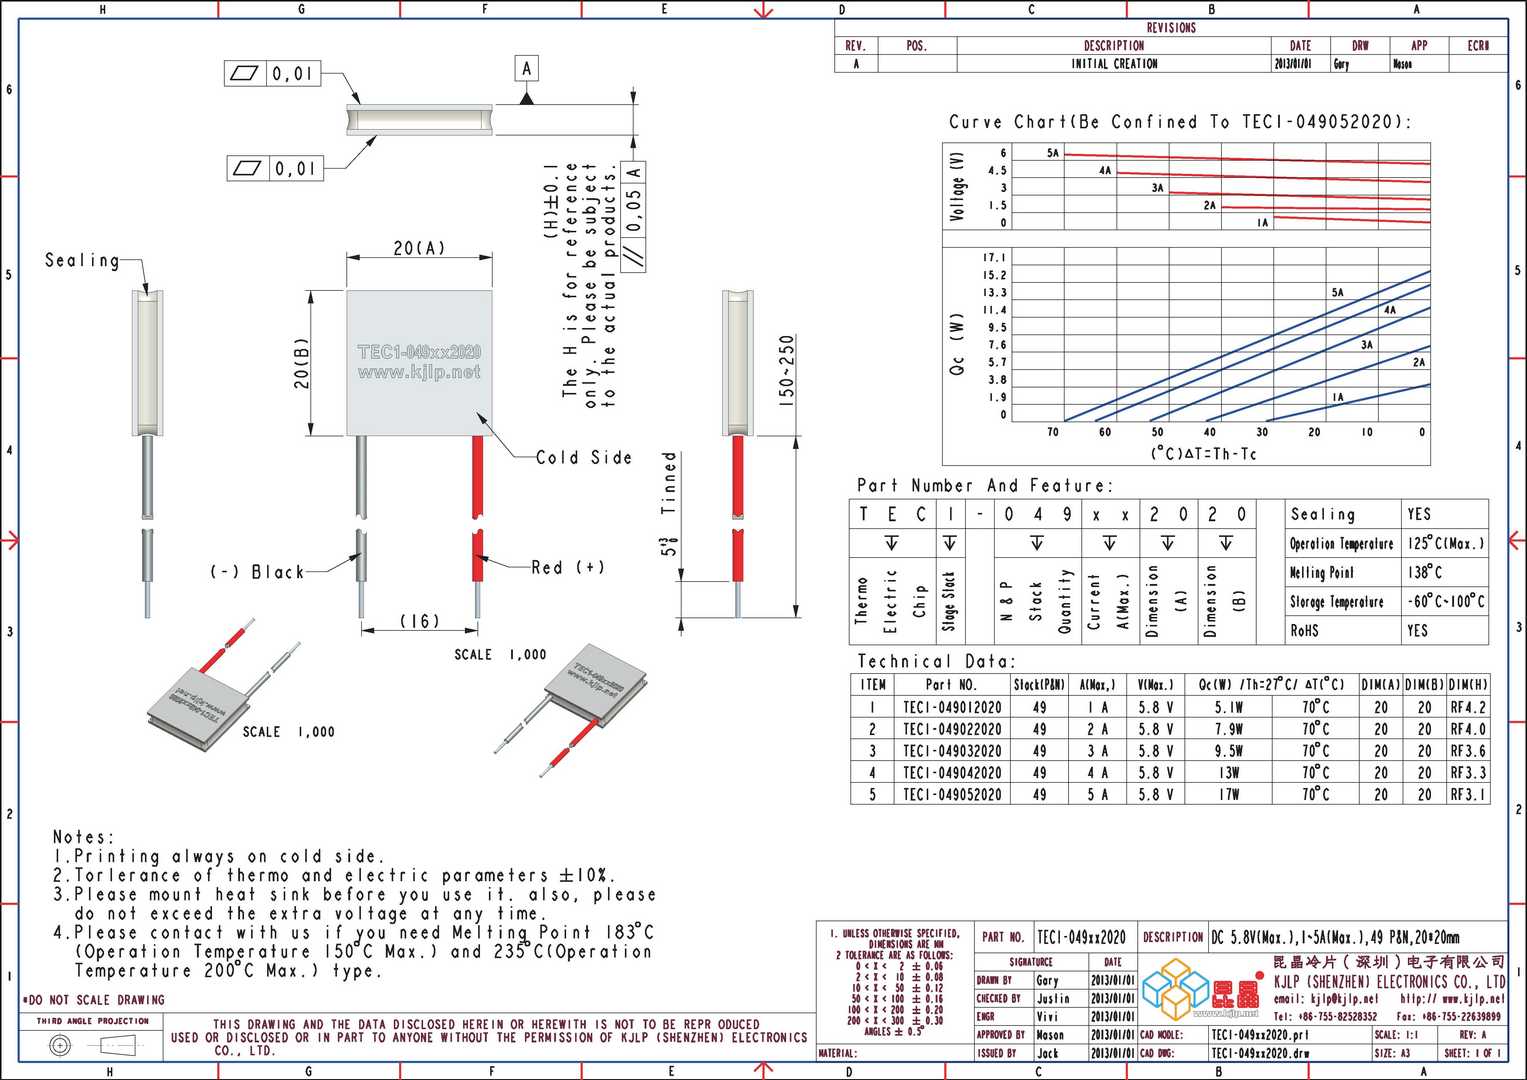1527x1080 pixels.
Task: Click part number 'TEC1-049032020' in the table
Action: click(952, 751)
